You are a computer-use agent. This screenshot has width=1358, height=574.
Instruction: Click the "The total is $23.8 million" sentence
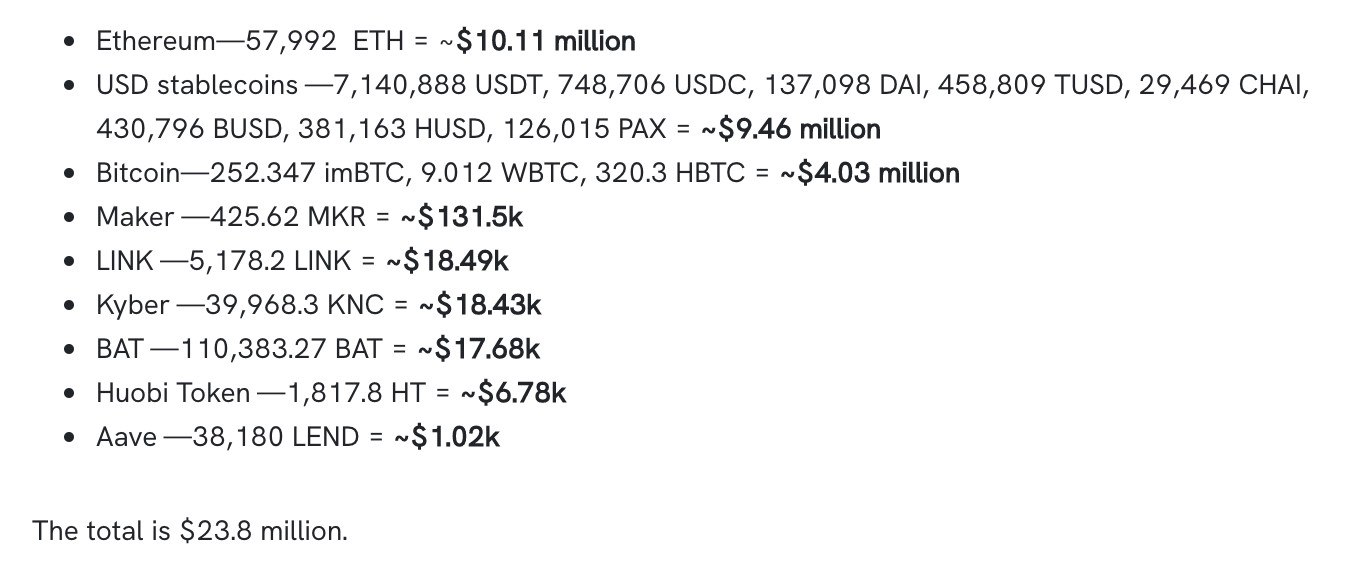point(190,530)
